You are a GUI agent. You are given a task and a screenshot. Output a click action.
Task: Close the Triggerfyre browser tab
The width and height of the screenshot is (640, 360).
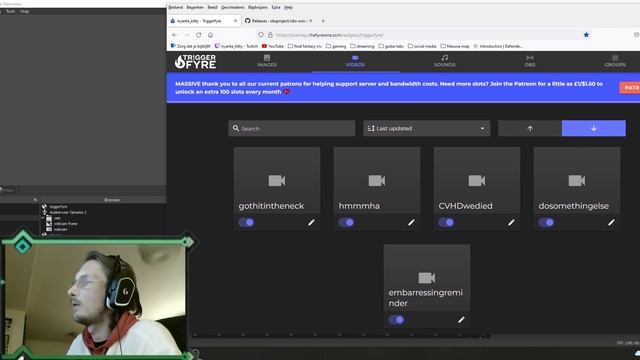pos(236,21)
